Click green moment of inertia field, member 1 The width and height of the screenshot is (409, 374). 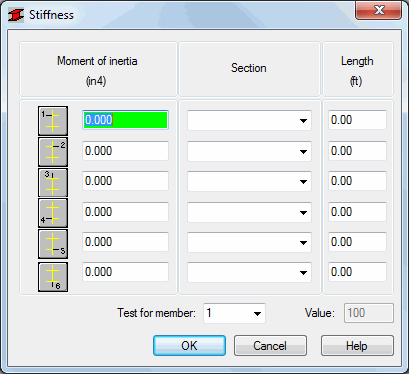[x=125, y=120]
